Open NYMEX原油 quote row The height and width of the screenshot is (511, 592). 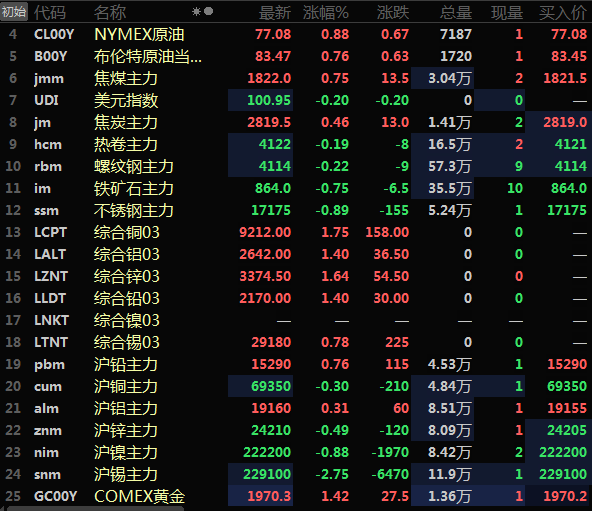296,34
